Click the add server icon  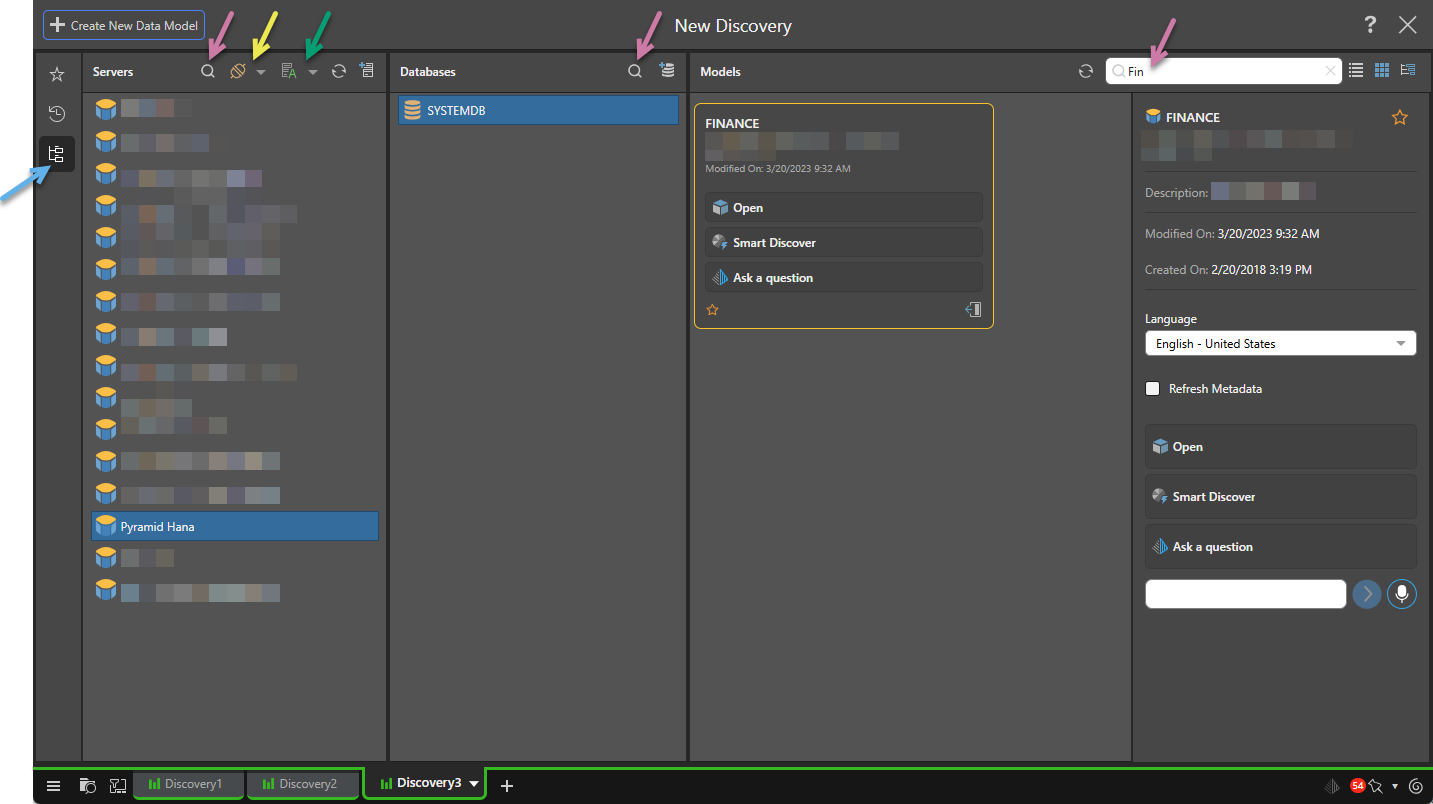click(367, 71)
